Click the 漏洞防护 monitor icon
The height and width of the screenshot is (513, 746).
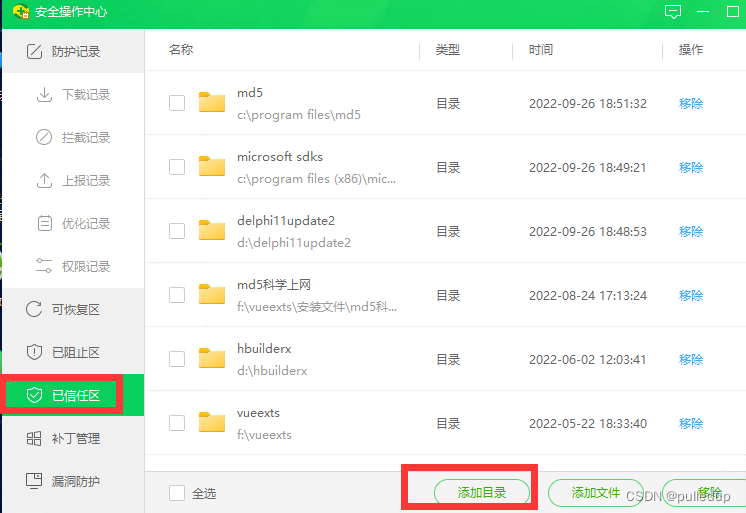pos(34,481)
